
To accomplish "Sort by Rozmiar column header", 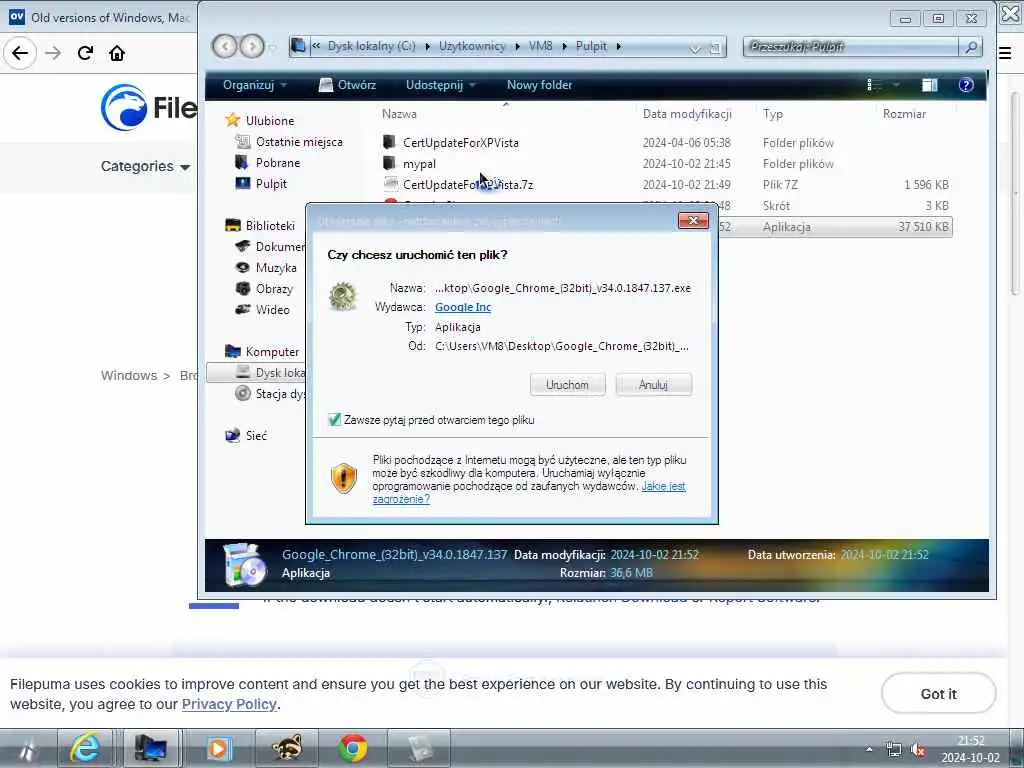I will pos(904,114).
